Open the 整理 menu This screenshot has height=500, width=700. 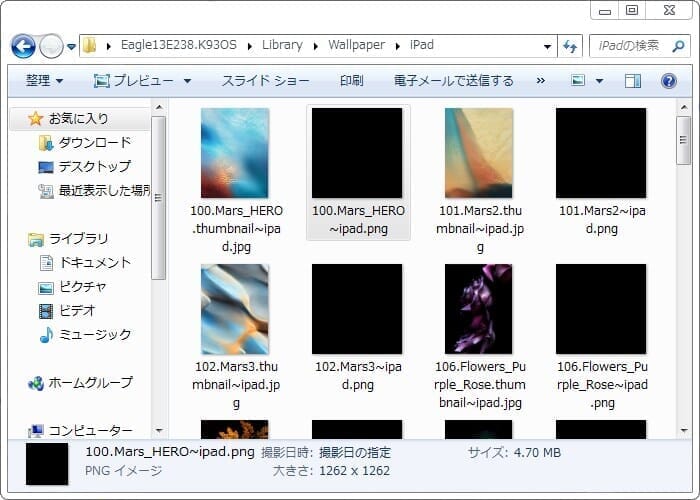[44, 81]
